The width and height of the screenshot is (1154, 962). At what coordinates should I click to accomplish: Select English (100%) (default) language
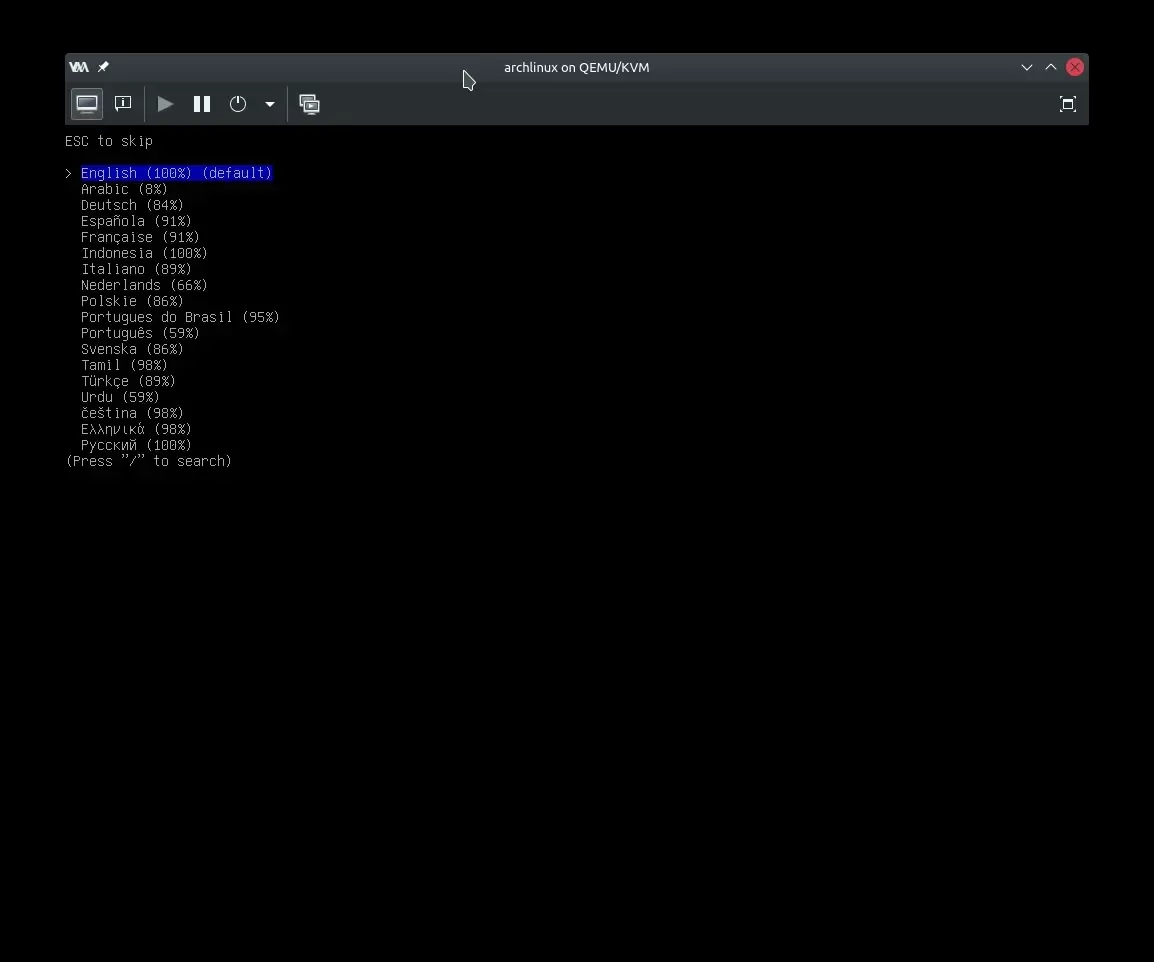tap(176, 173)
